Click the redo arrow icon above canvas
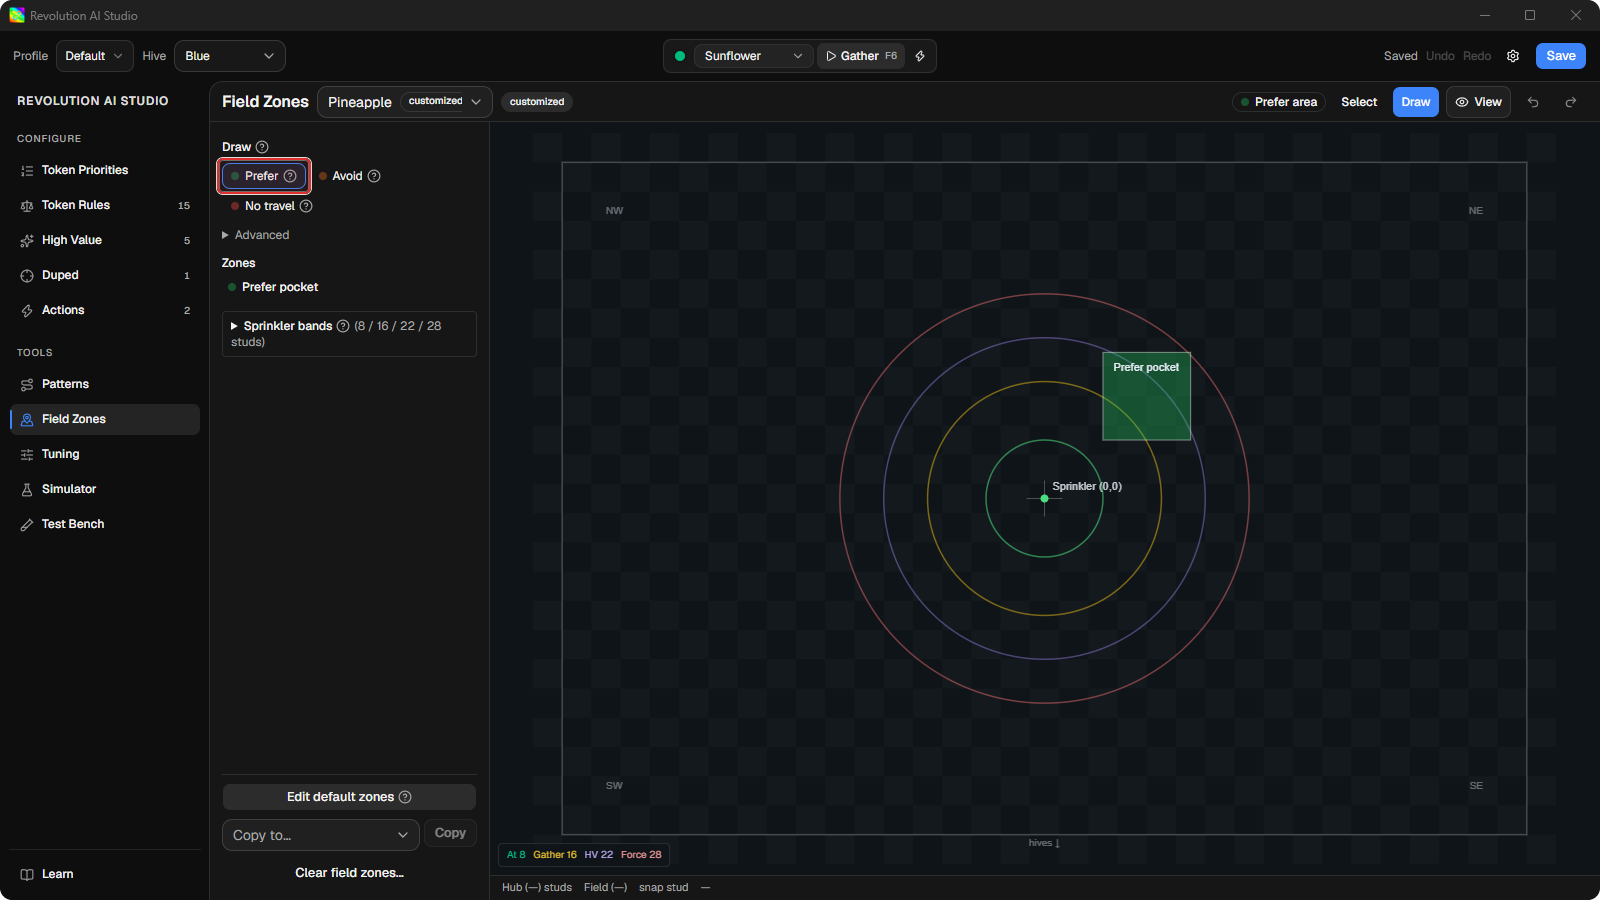The height and width of the screenshot is (900, 1600). click(1571, 102)
